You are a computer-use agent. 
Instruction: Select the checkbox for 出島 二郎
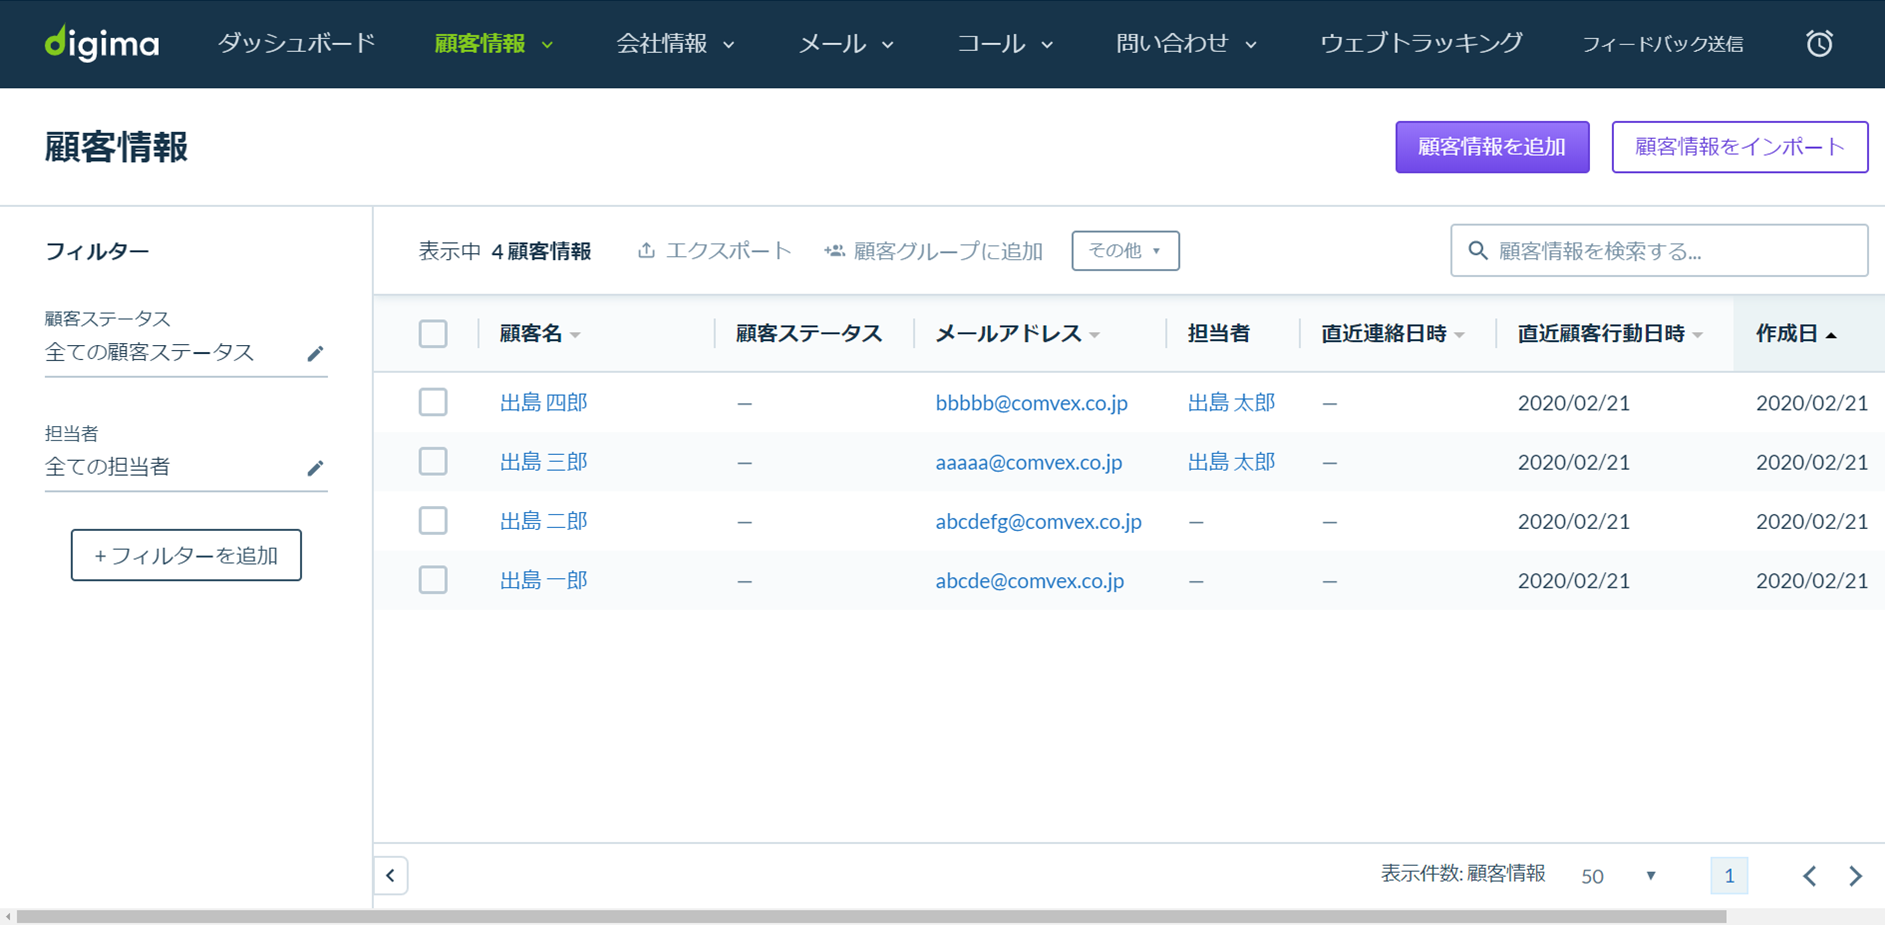(x=433, y=520)
